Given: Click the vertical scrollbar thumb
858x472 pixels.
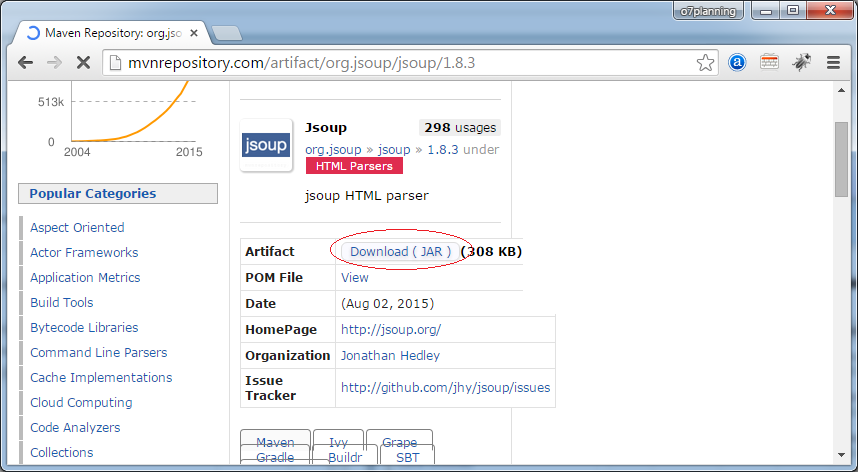Looking at the screenshot, I should pyautogui.click(x=842, y=159).
